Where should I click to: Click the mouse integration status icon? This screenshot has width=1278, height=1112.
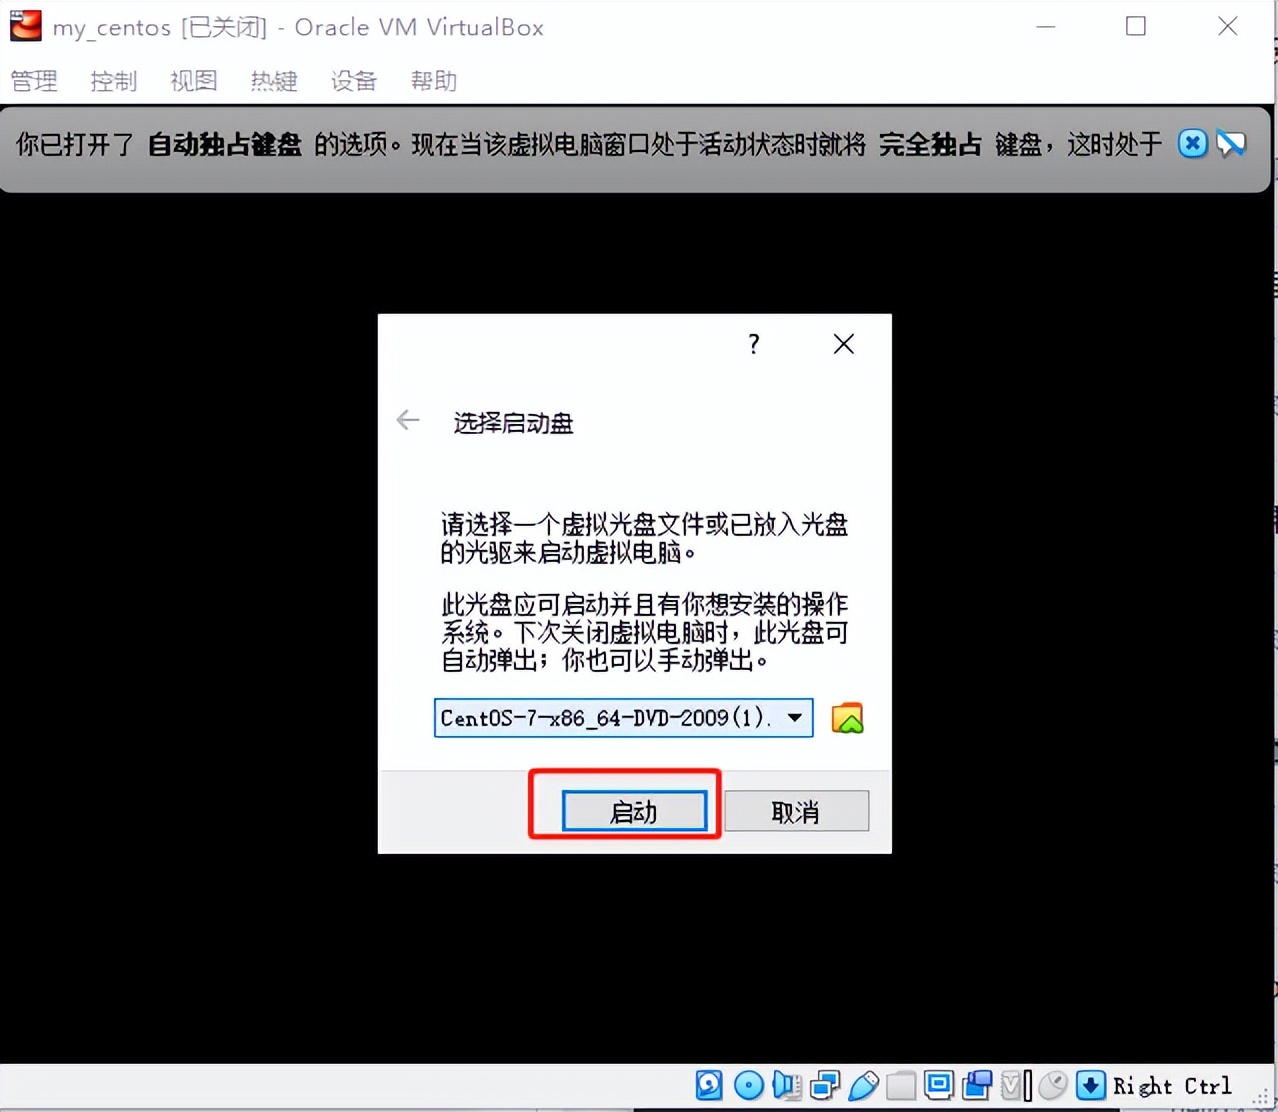1053,1085
